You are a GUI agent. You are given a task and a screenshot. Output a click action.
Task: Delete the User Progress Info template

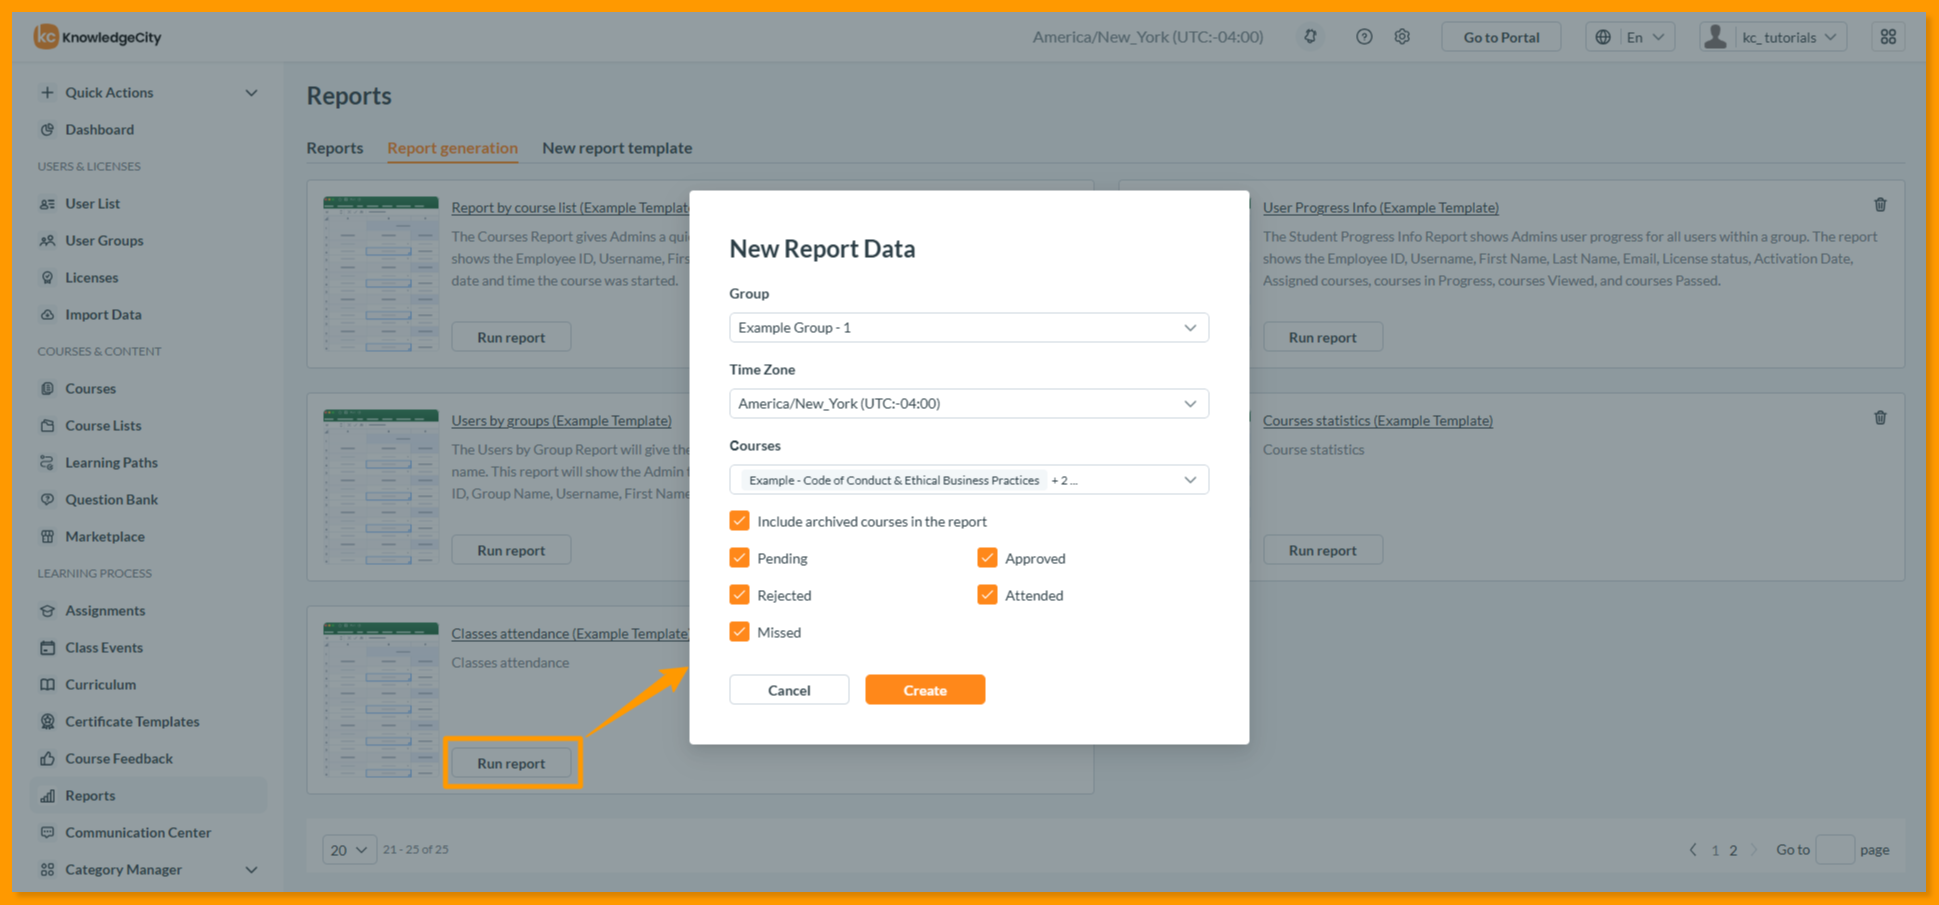pos(1880,205)
